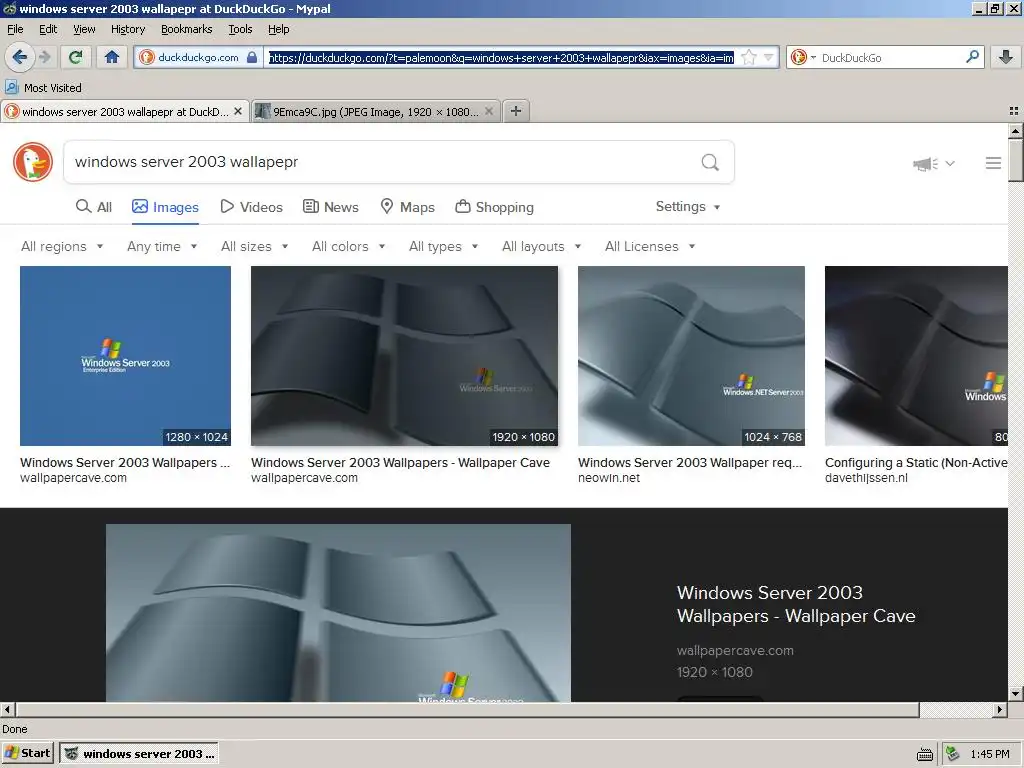Select the Images results tab
This screenshot has width=1024, height=768.
click(x=165, y=207)
